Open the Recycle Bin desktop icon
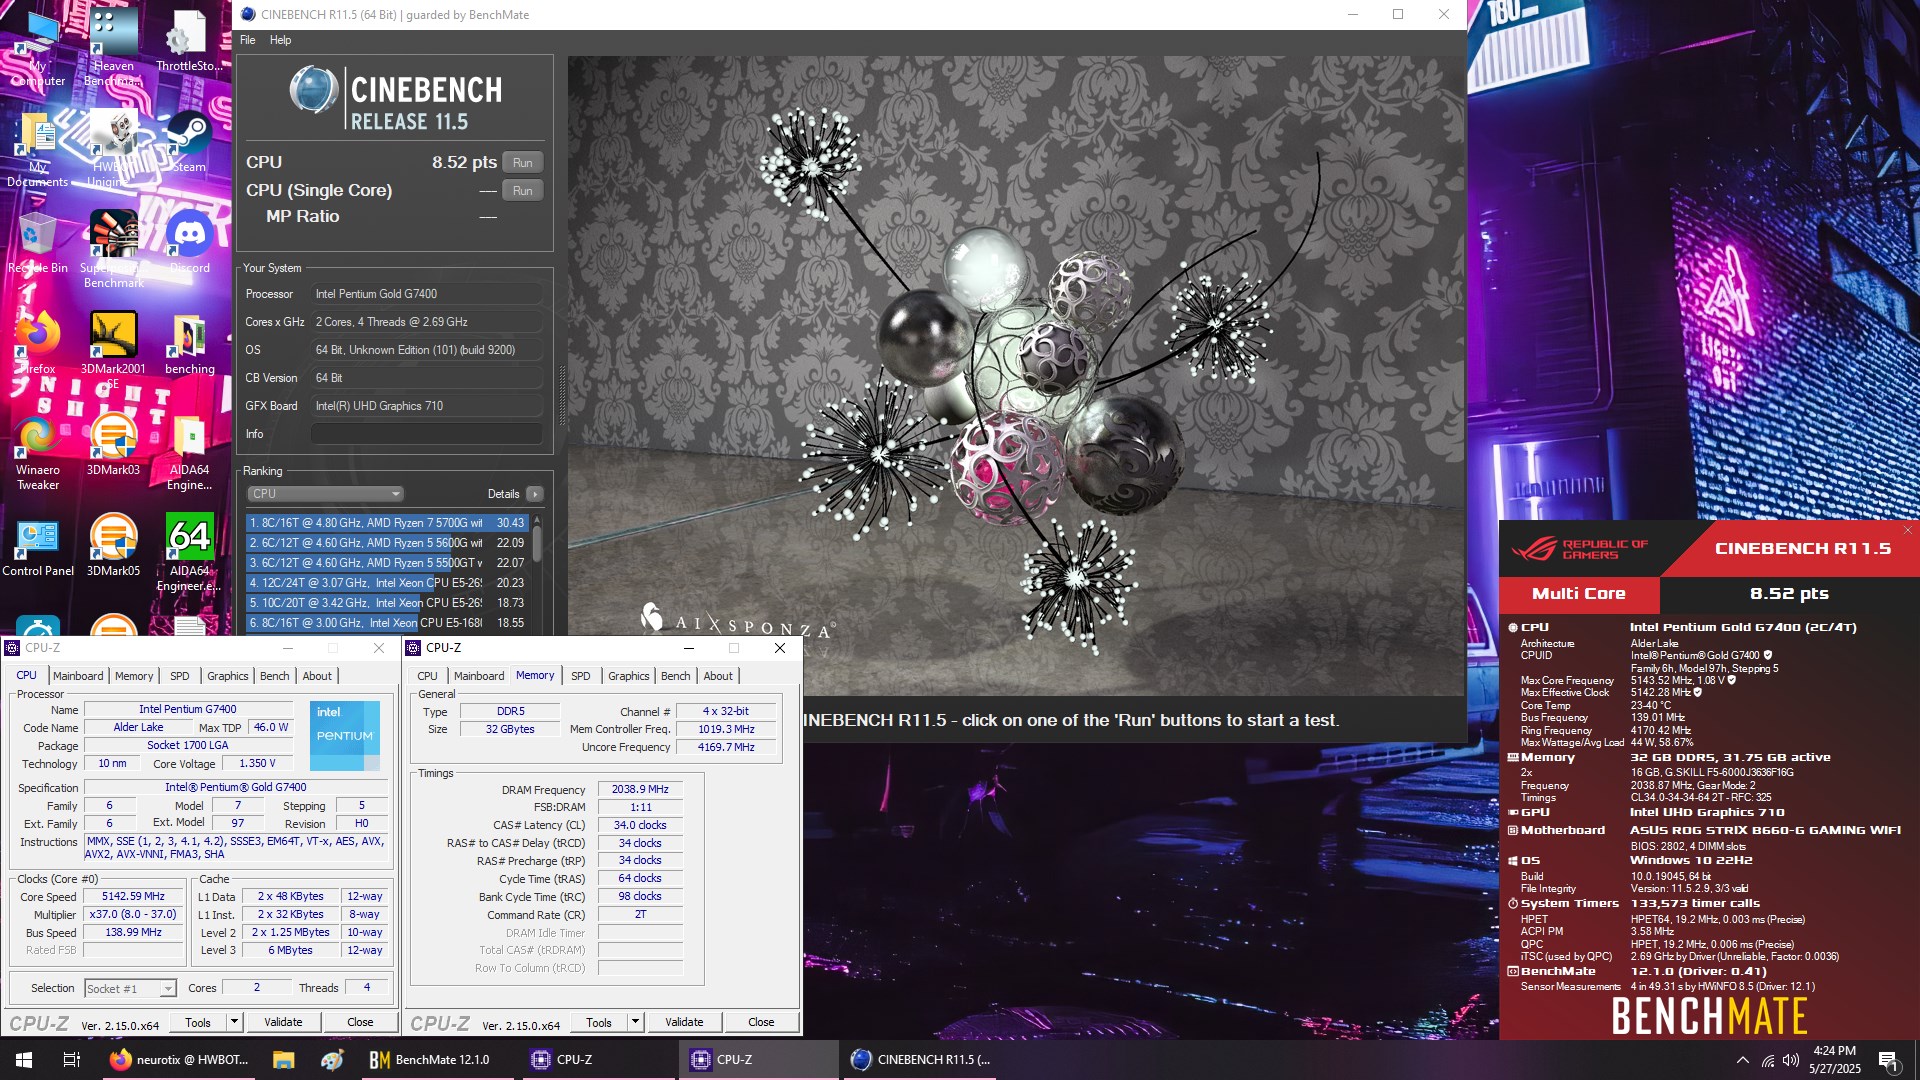 pyautogui.click(x=37, y=243)
